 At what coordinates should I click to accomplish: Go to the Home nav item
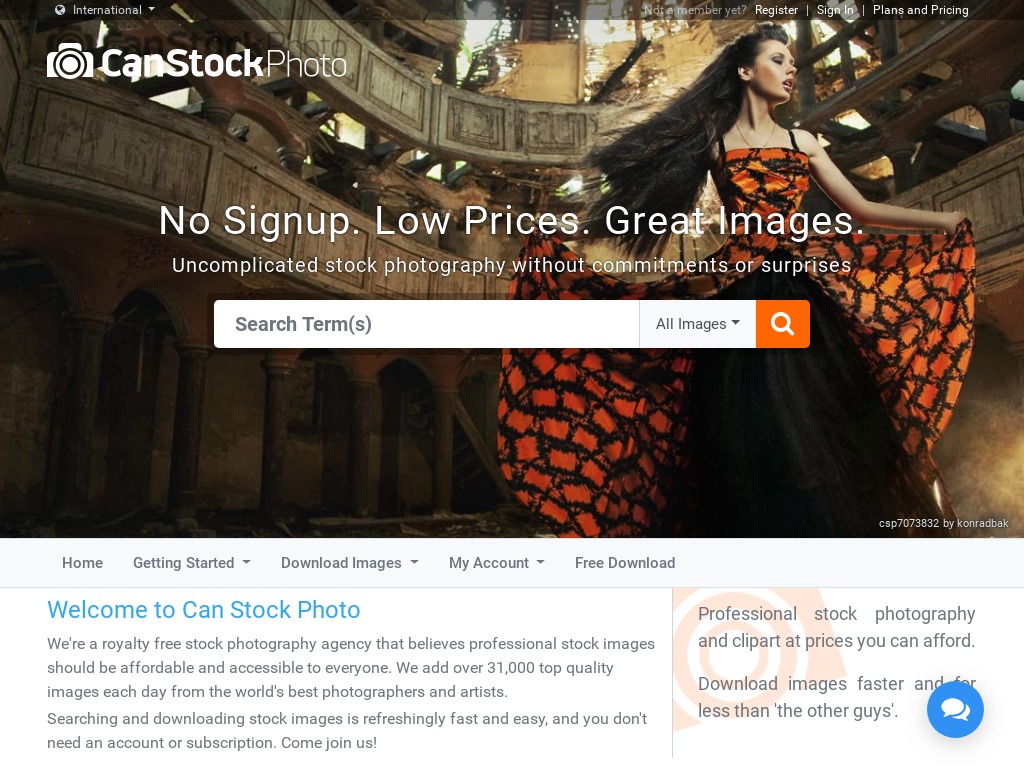pos(82,563)
